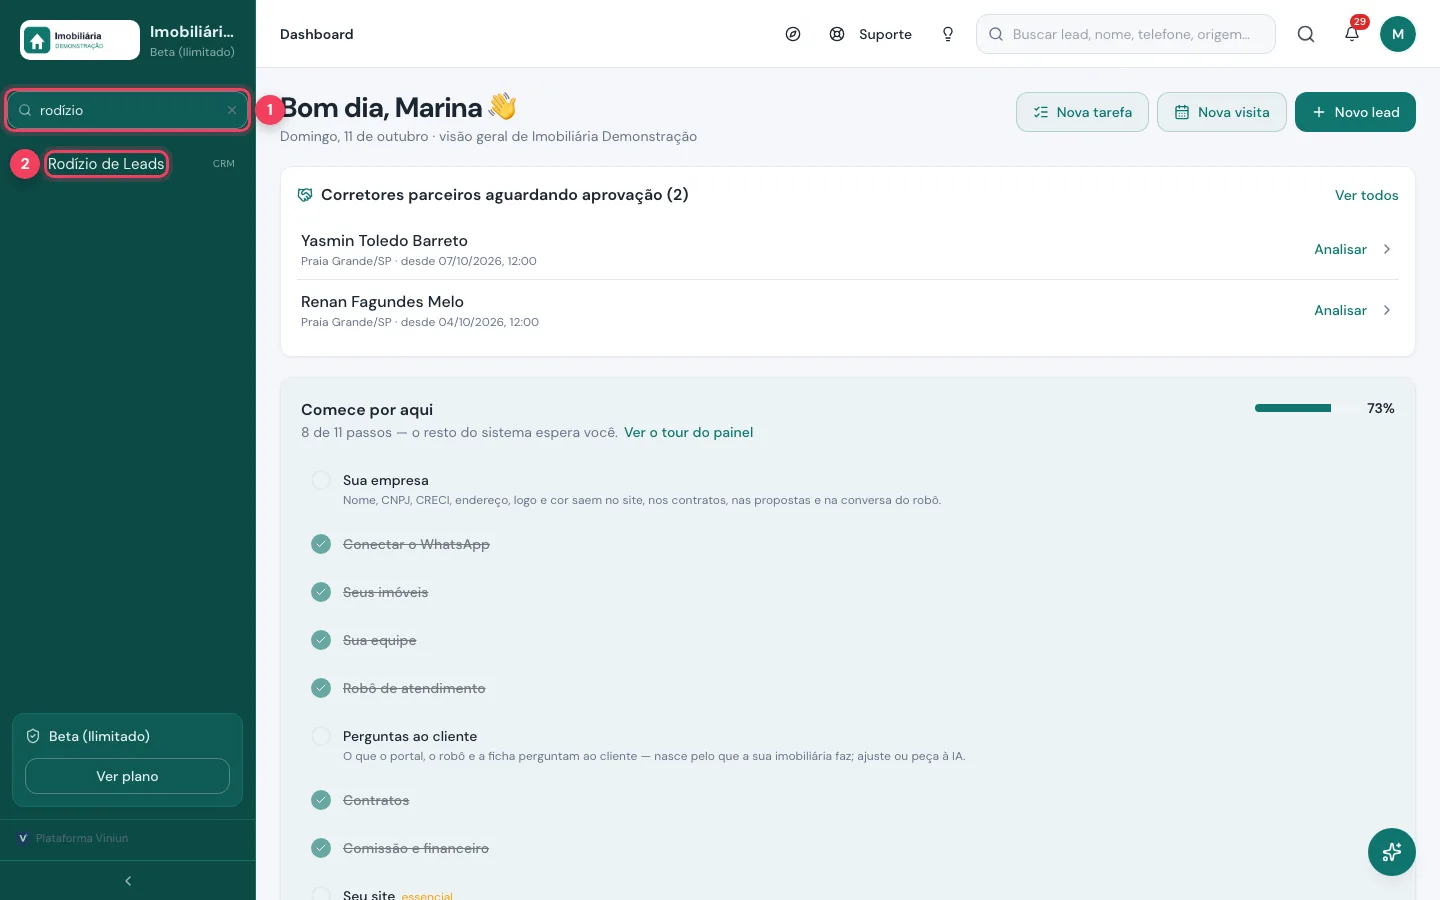Screen dimensions: 1440x900
Task: Click the Plataforma Viniun footer text
Action: click(82, 838)
